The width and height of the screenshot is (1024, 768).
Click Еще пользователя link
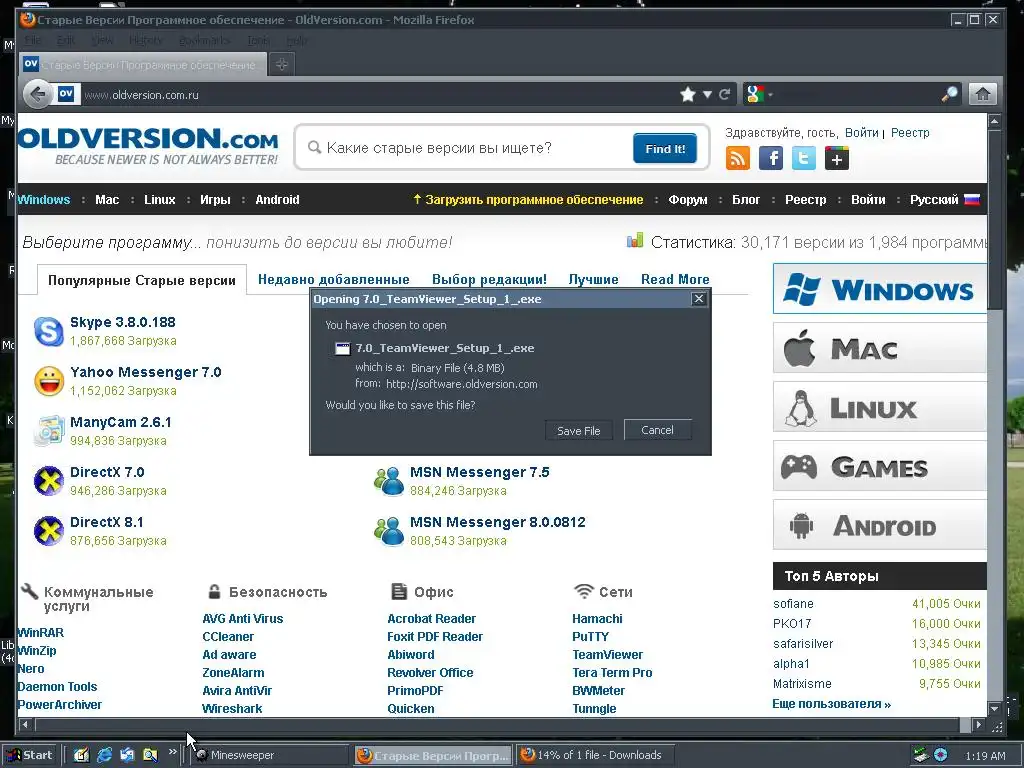831,704
